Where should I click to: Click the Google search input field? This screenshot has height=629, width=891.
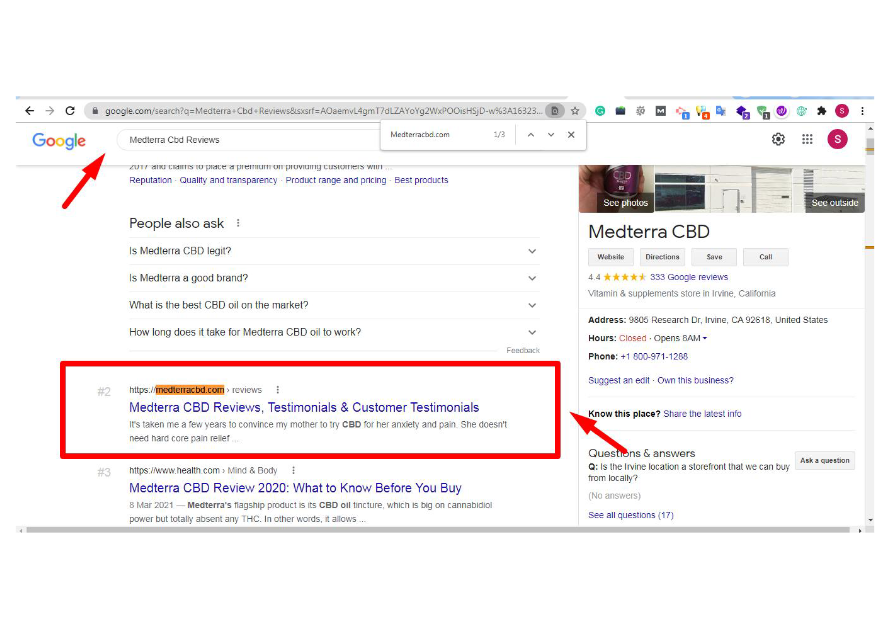250,140
